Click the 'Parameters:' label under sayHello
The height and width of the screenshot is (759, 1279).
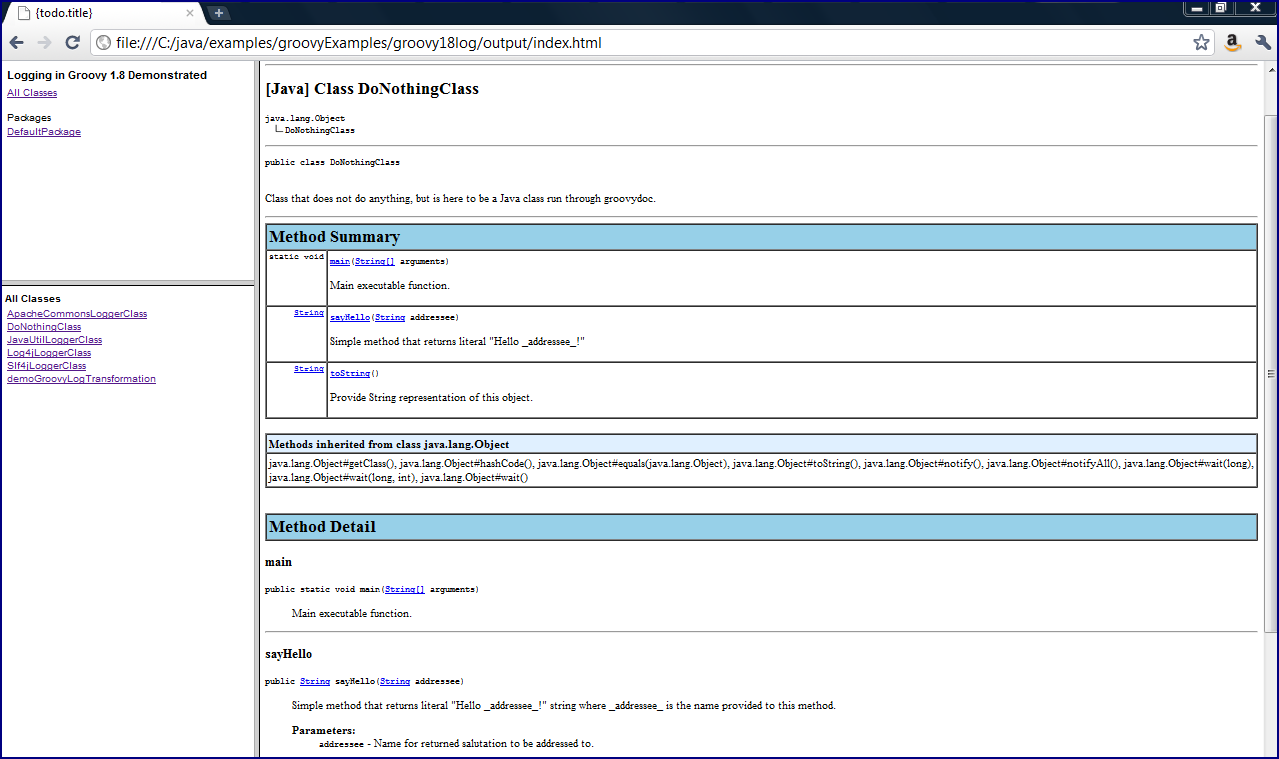(323, 731)
